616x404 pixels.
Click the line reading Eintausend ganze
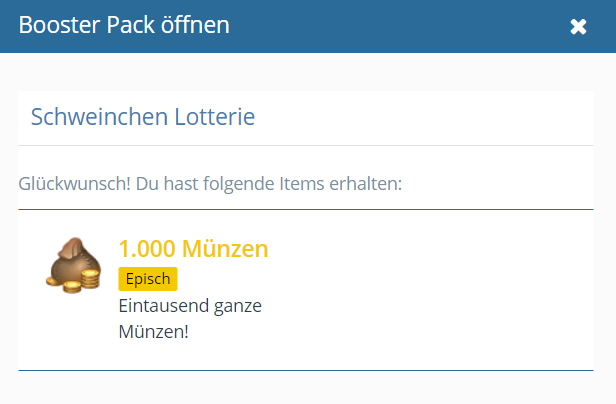pyautogui.click(x=190, y=306)
